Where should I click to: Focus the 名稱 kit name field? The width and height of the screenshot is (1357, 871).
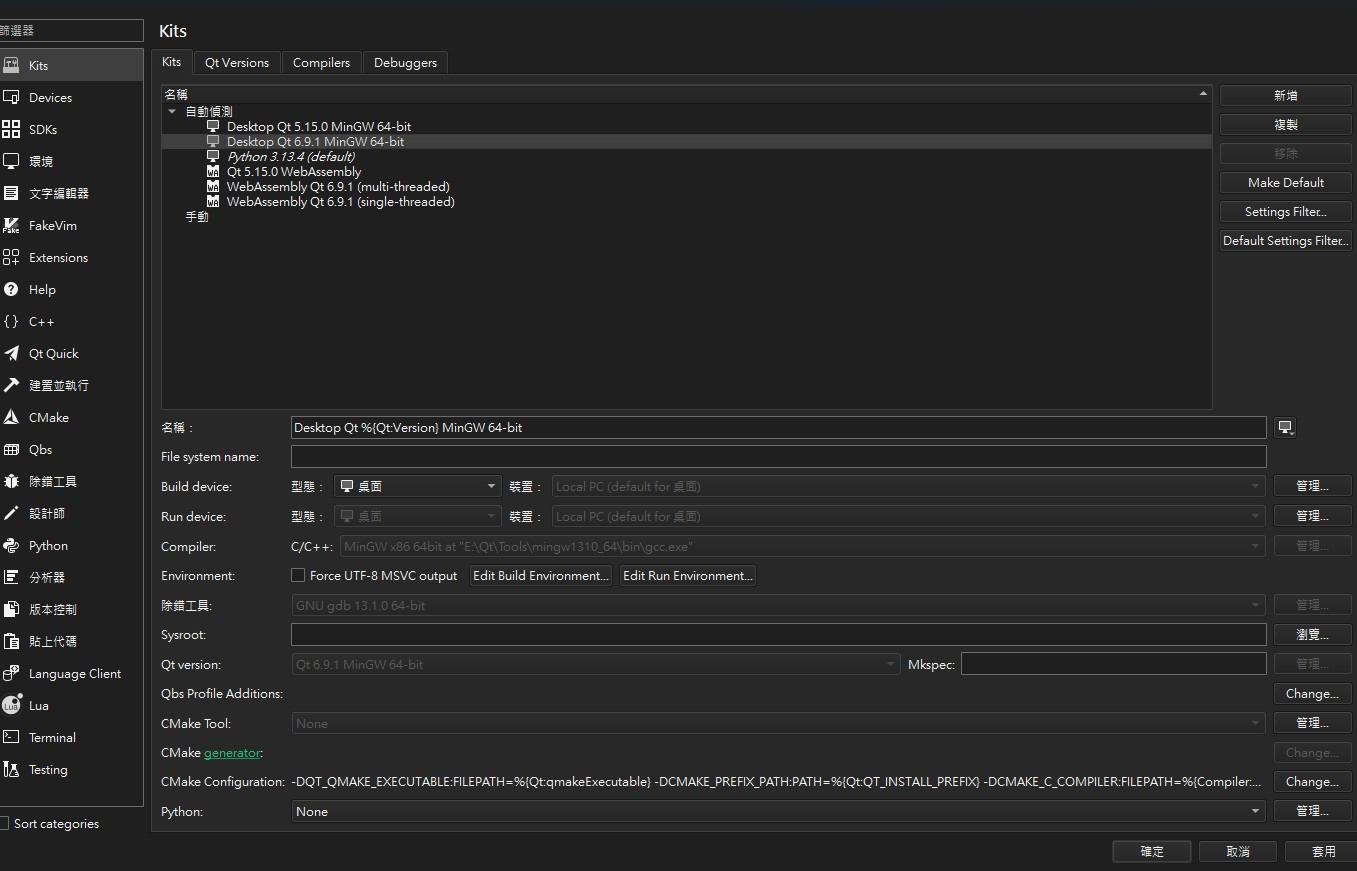coord(778,427)
